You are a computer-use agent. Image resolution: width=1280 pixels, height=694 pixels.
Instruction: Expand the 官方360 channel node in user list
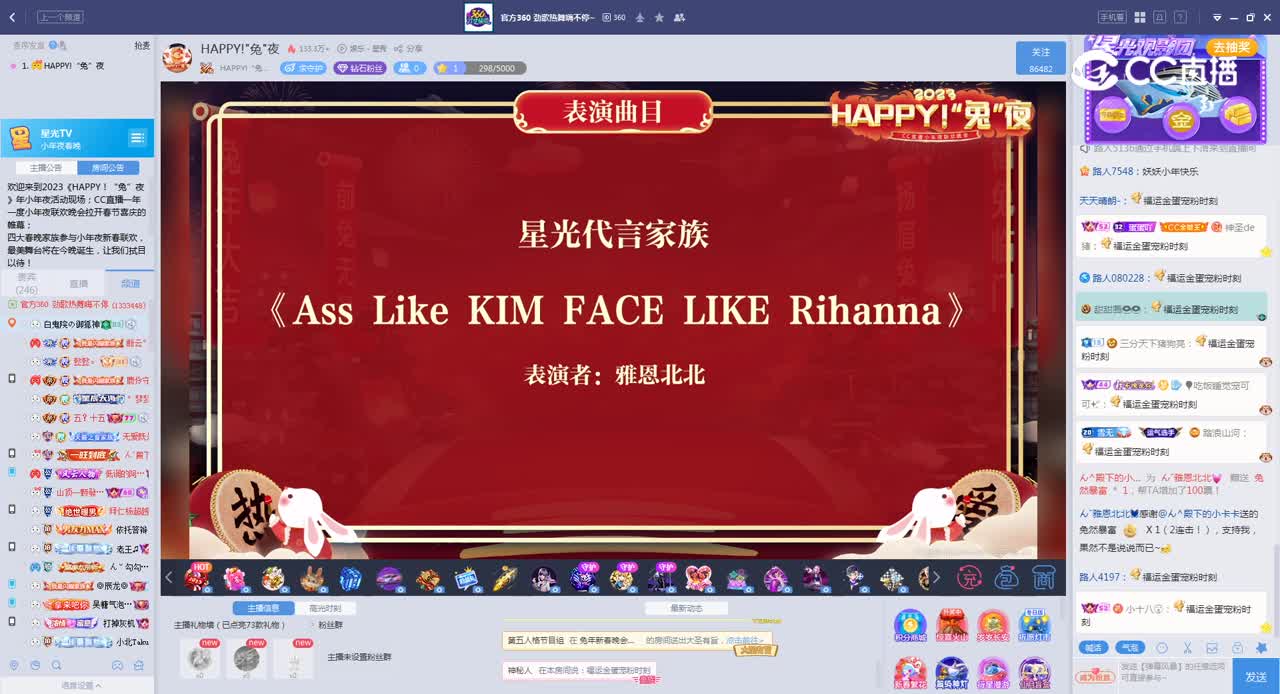coord(12,305)
